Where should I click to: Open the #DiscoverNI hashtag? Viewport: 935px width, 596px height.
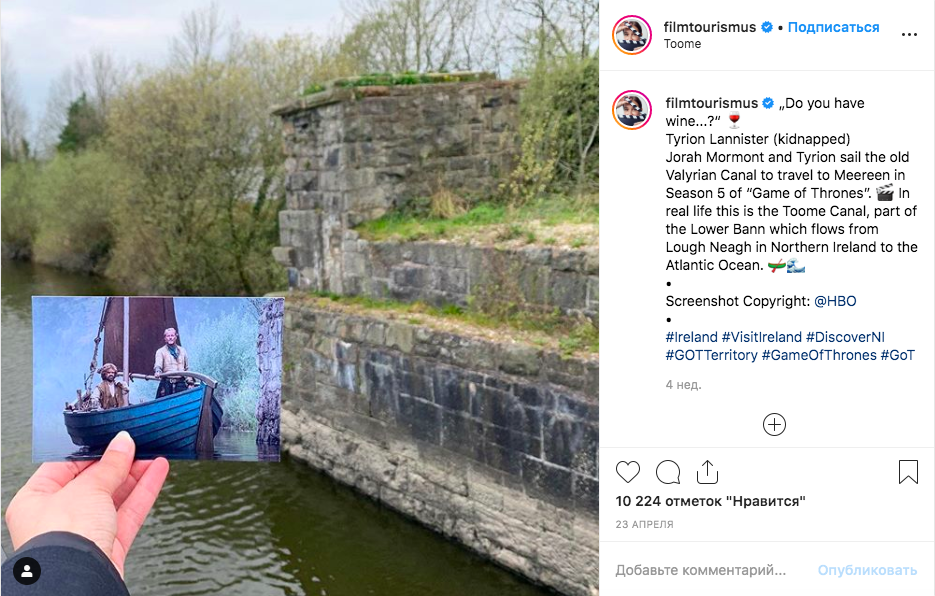(x=845, y=337)
